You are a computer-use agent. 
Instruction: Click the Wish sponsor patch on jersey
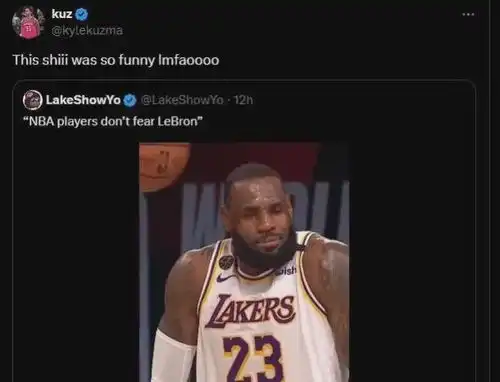click(x=287, y=271)
